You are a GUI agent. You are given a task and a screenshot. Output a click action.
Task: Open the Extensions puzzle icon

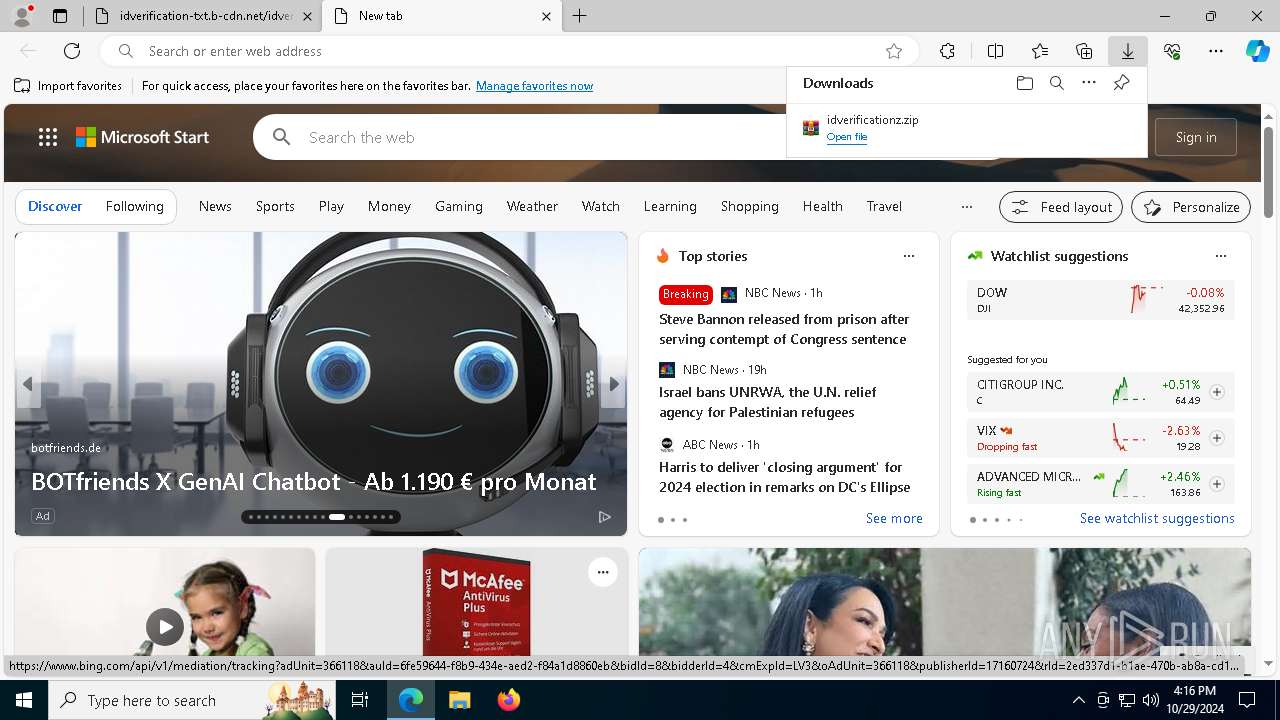[x=947, y=51]
